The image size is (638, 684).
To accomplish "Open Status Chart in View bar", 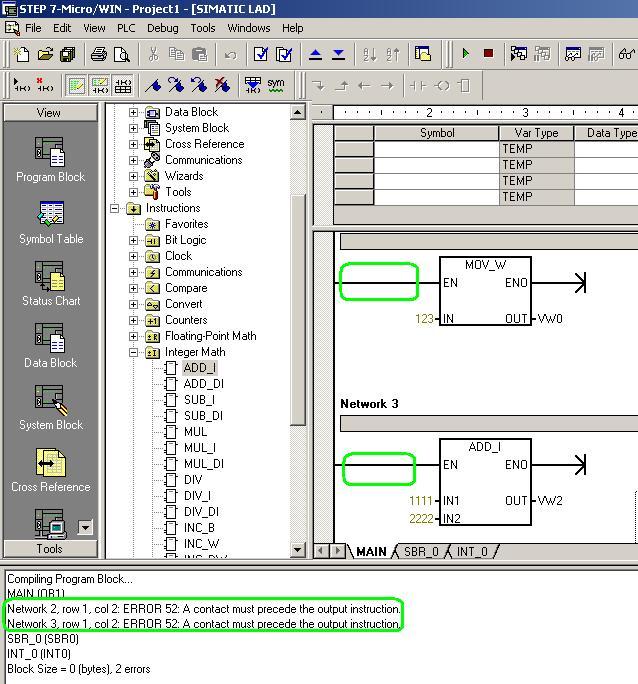I will click(x=51, y=284).
